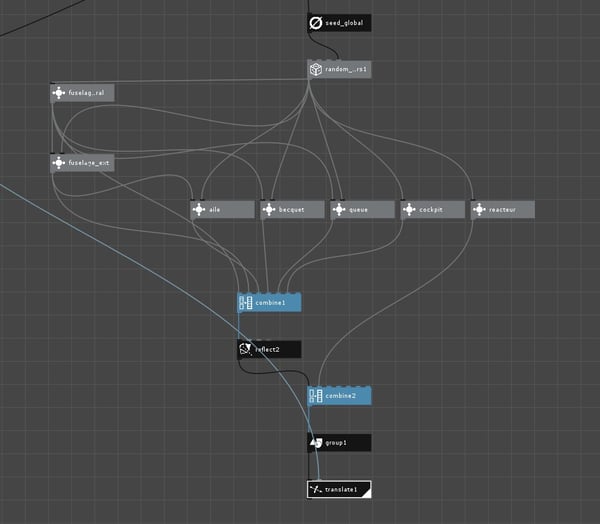
Task: Select the reacteur node
Action: 503,210
